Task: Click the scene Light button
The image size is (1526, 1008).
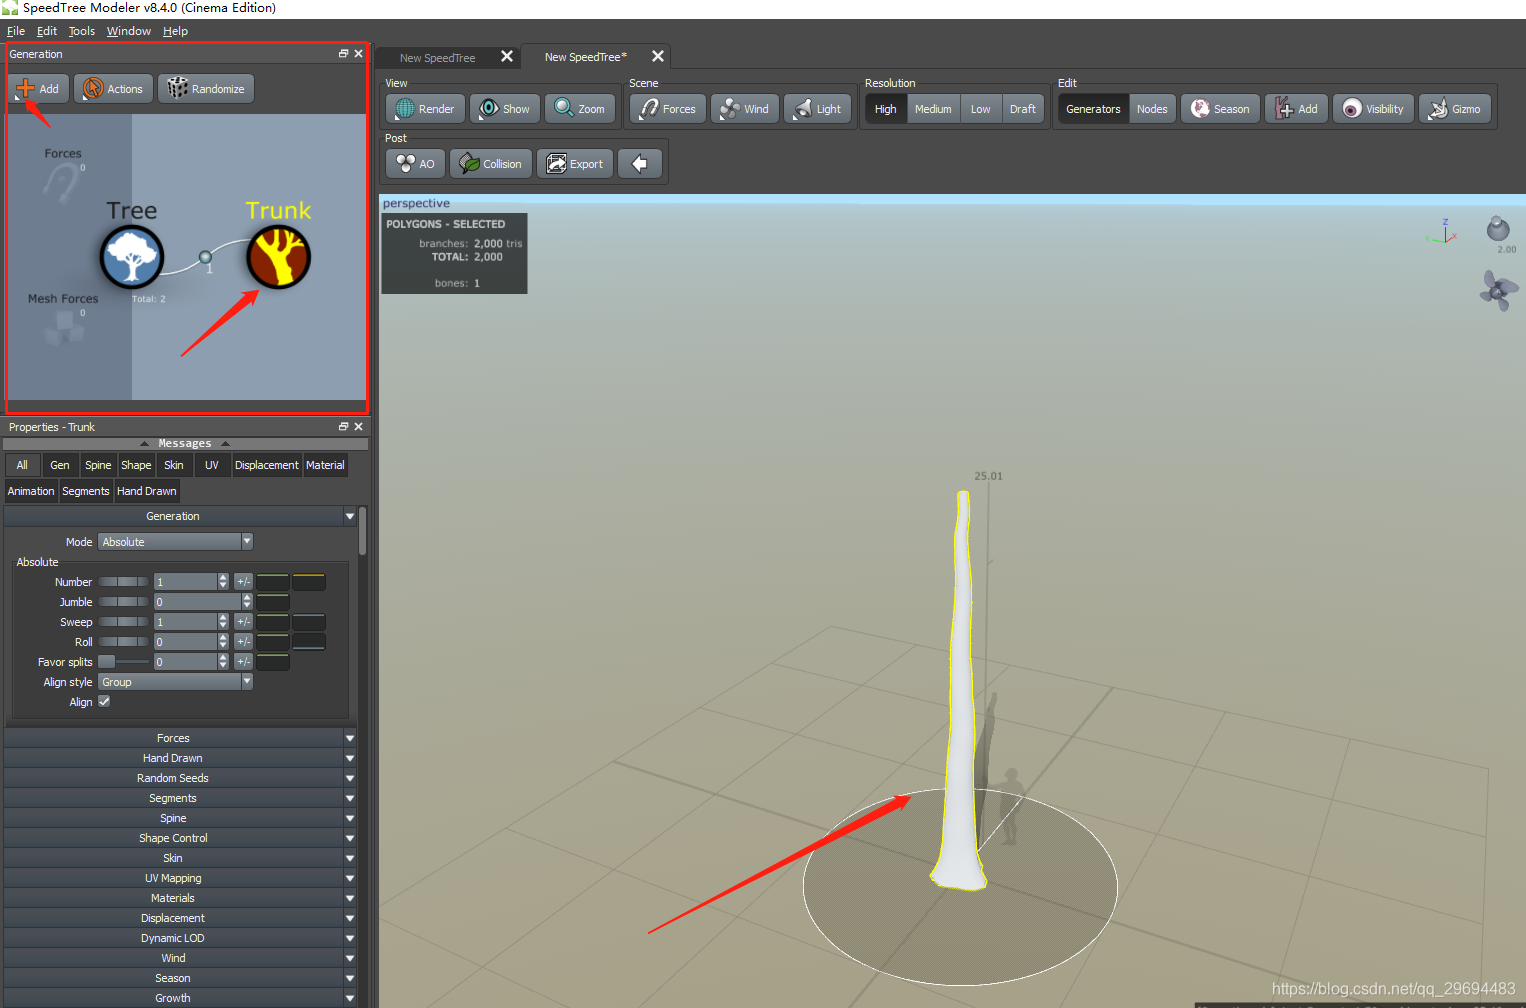Action: 818,109
